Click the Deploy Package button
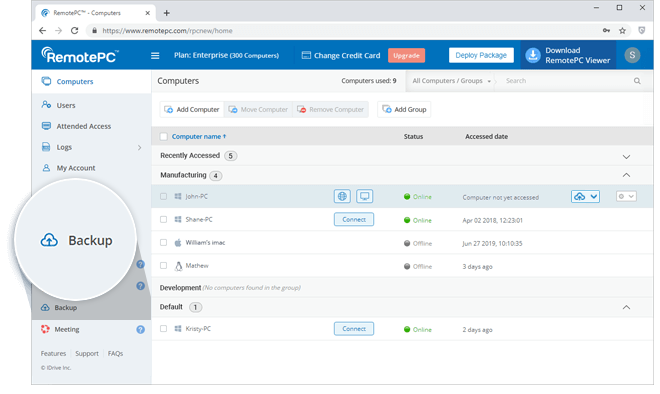 pos(481,55)
